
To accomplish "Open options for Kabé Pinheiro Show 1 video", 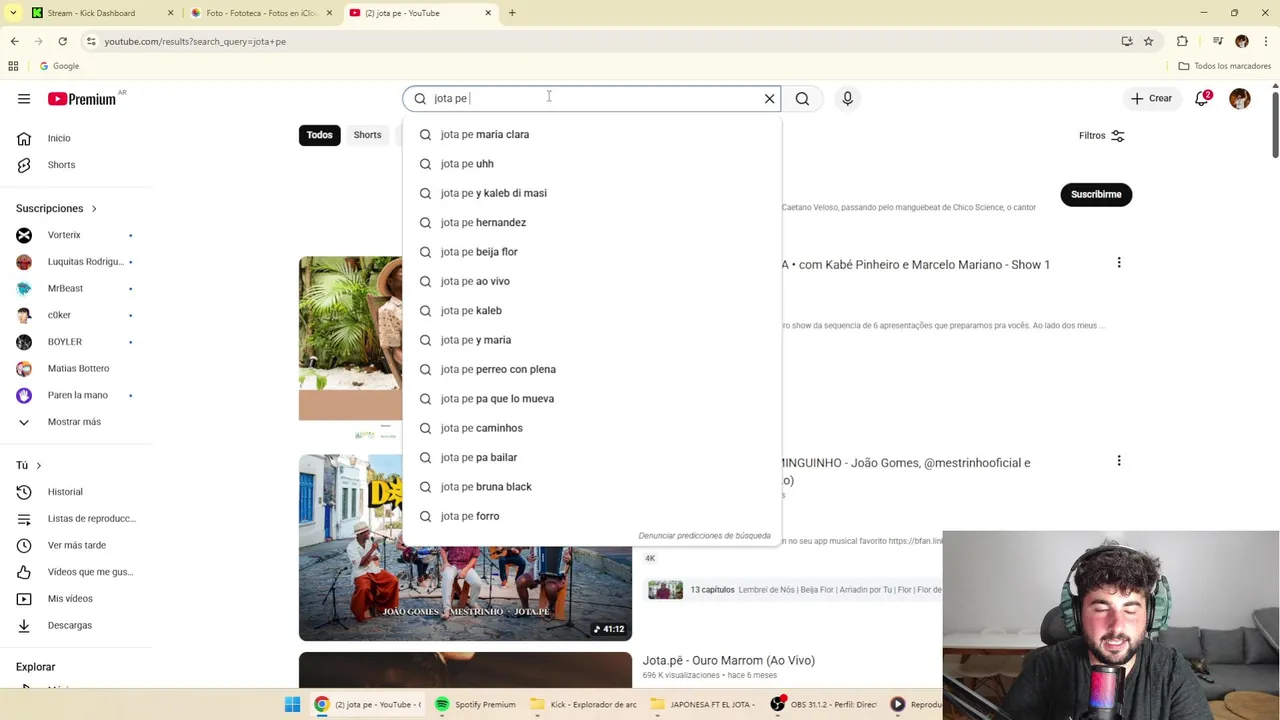I will [1119, 263].
